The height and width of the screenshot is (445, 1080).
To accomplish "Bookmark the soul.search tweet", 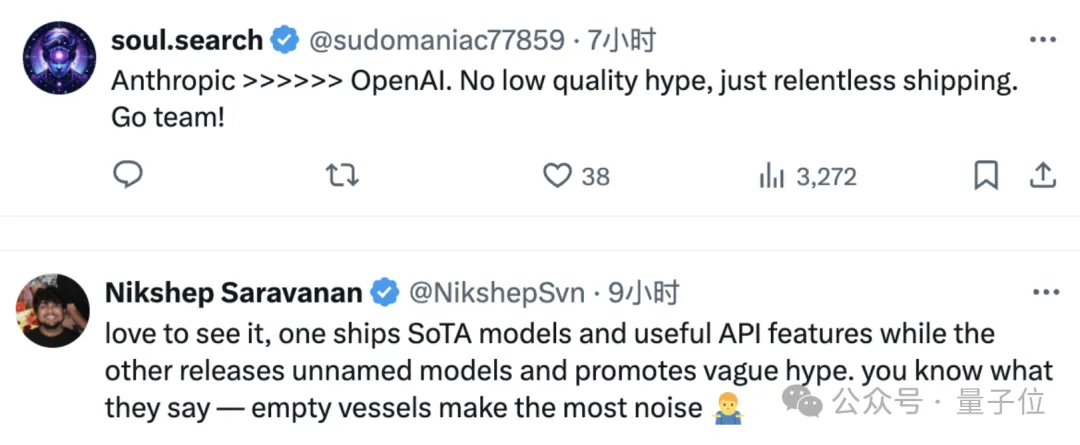I will [x=986, y=176].
